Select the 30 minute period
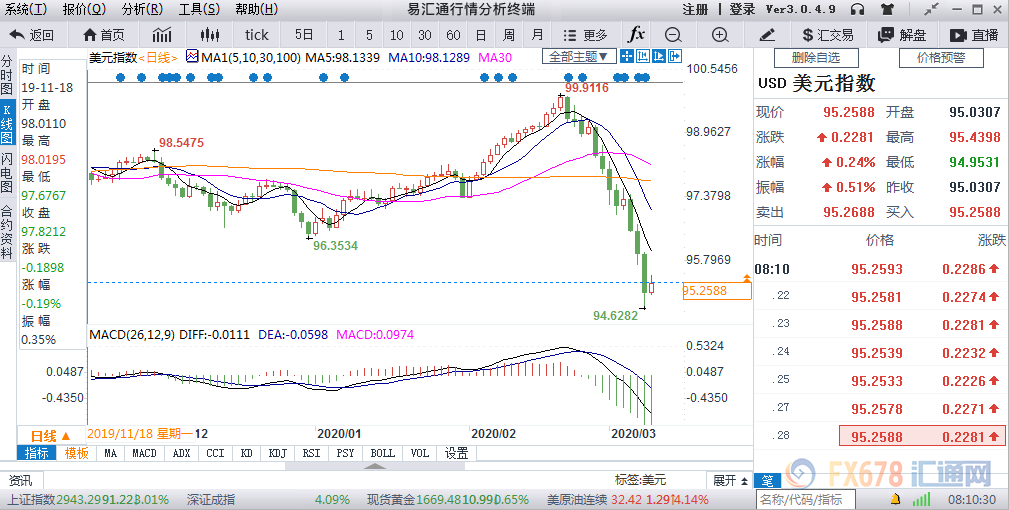The width and height of the screenshot is (1009, 510). point(425,35)
